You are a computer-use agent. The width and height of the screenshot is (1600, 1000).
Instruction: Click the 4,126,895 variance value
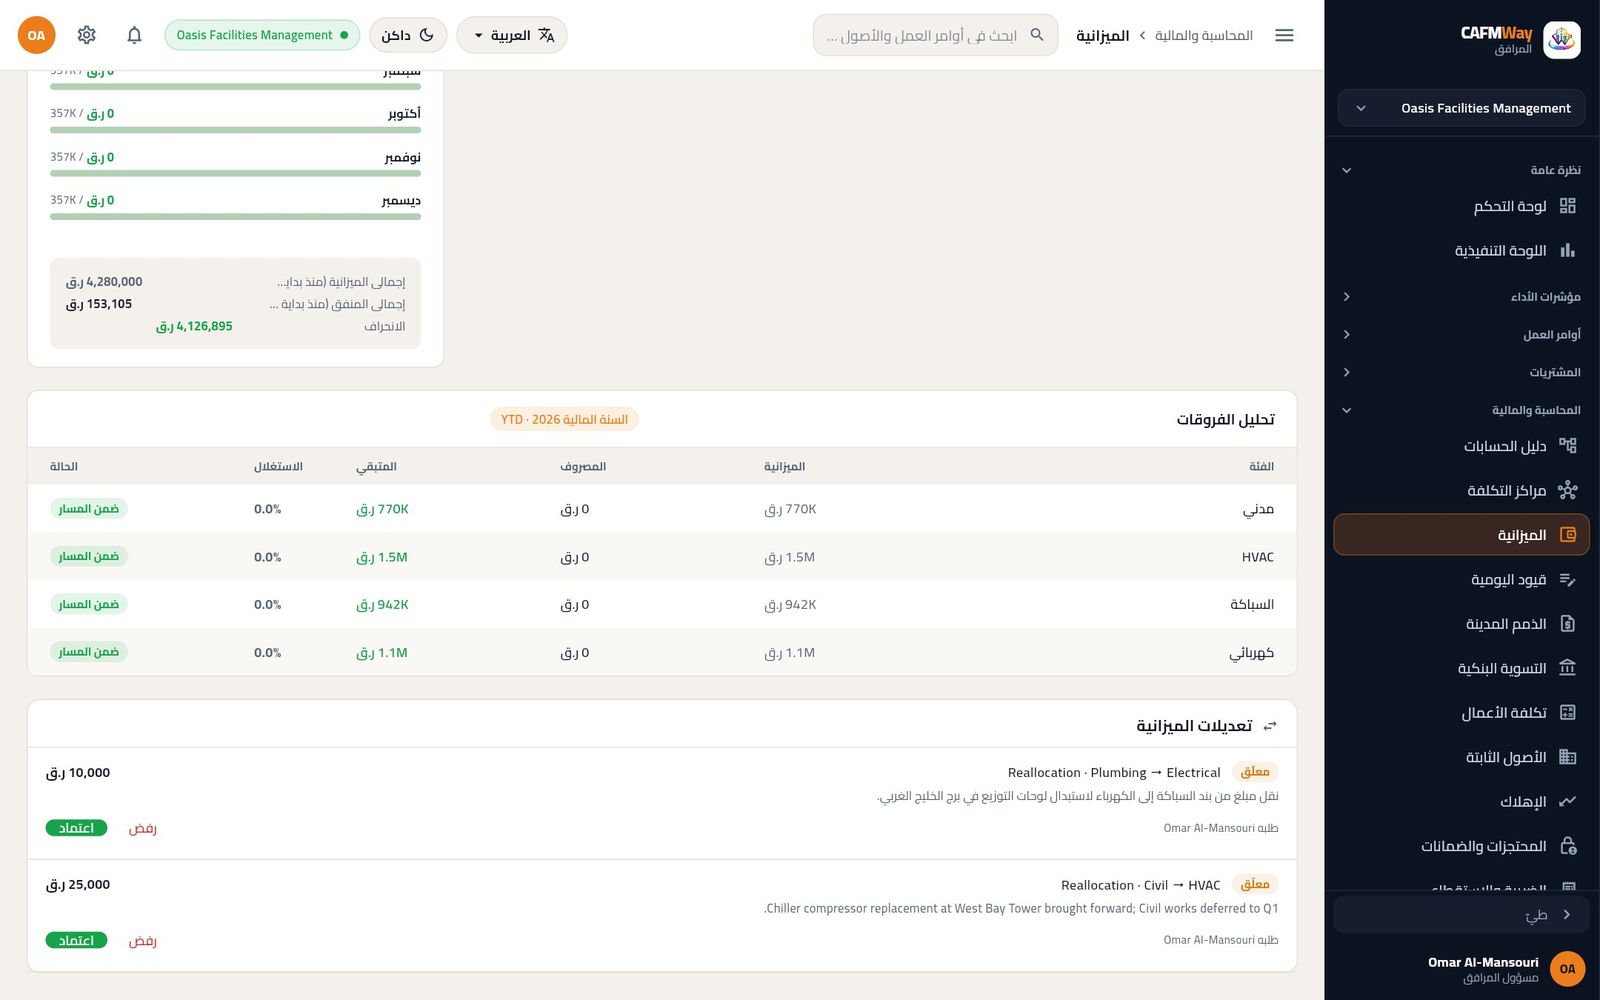tap(194, 326)
